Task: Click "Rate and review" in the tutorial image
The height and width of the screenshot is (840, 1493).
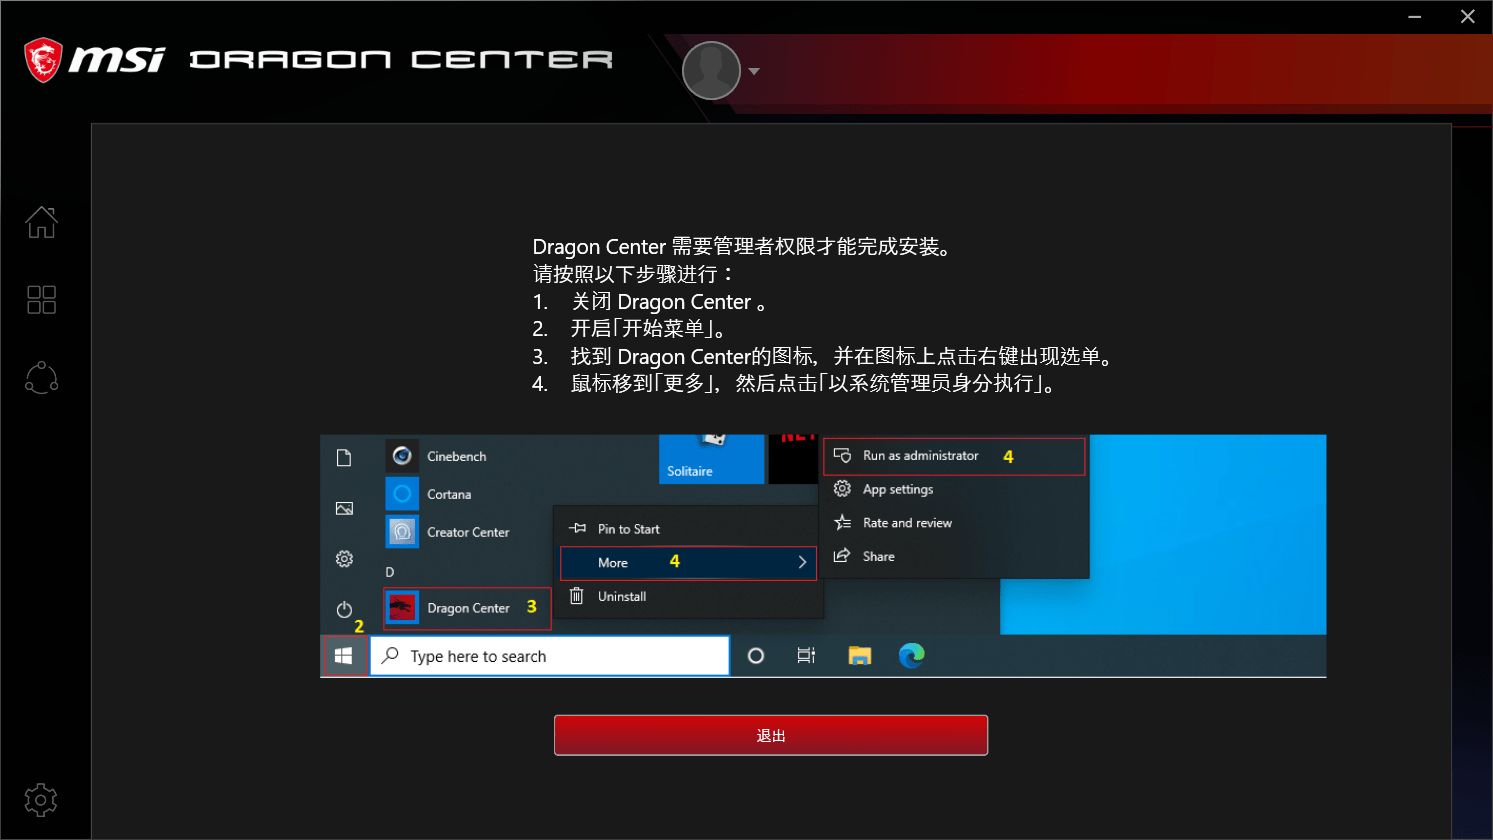Action: point(907,523)
